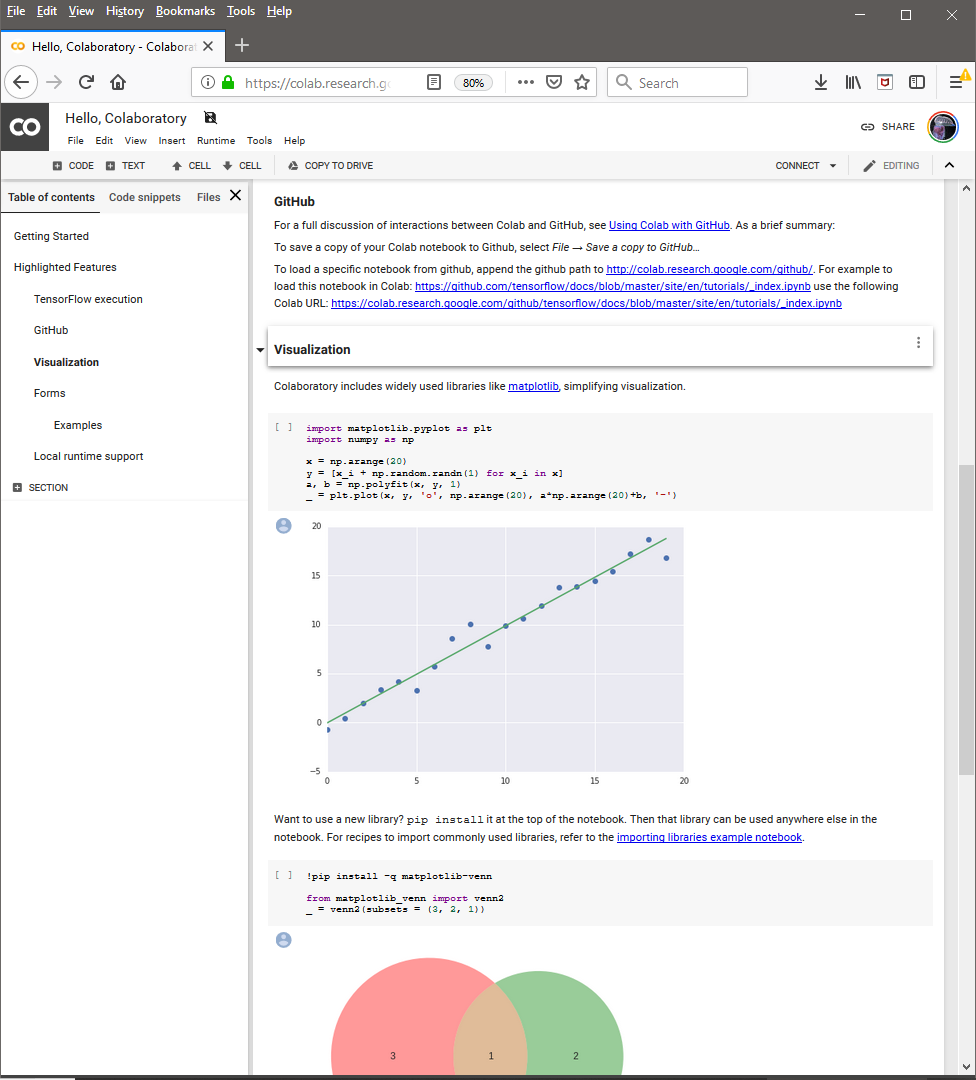The width and height of the screenshot is (976, 1080).
Task: Open the user account avatar
Action: [943, 127]
